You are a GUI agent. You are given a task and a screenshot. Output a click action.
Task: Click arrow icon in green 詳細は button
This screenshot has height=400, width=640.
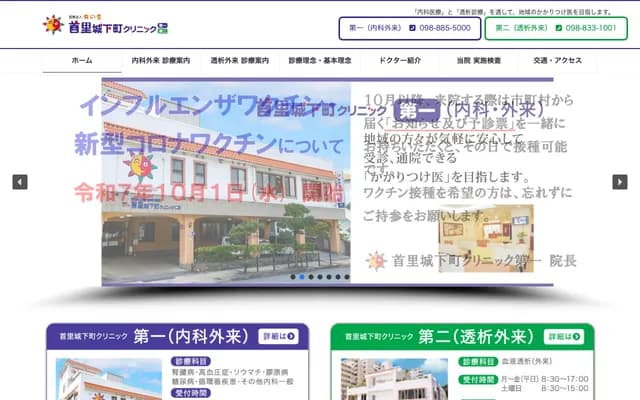tap(576, 336)
